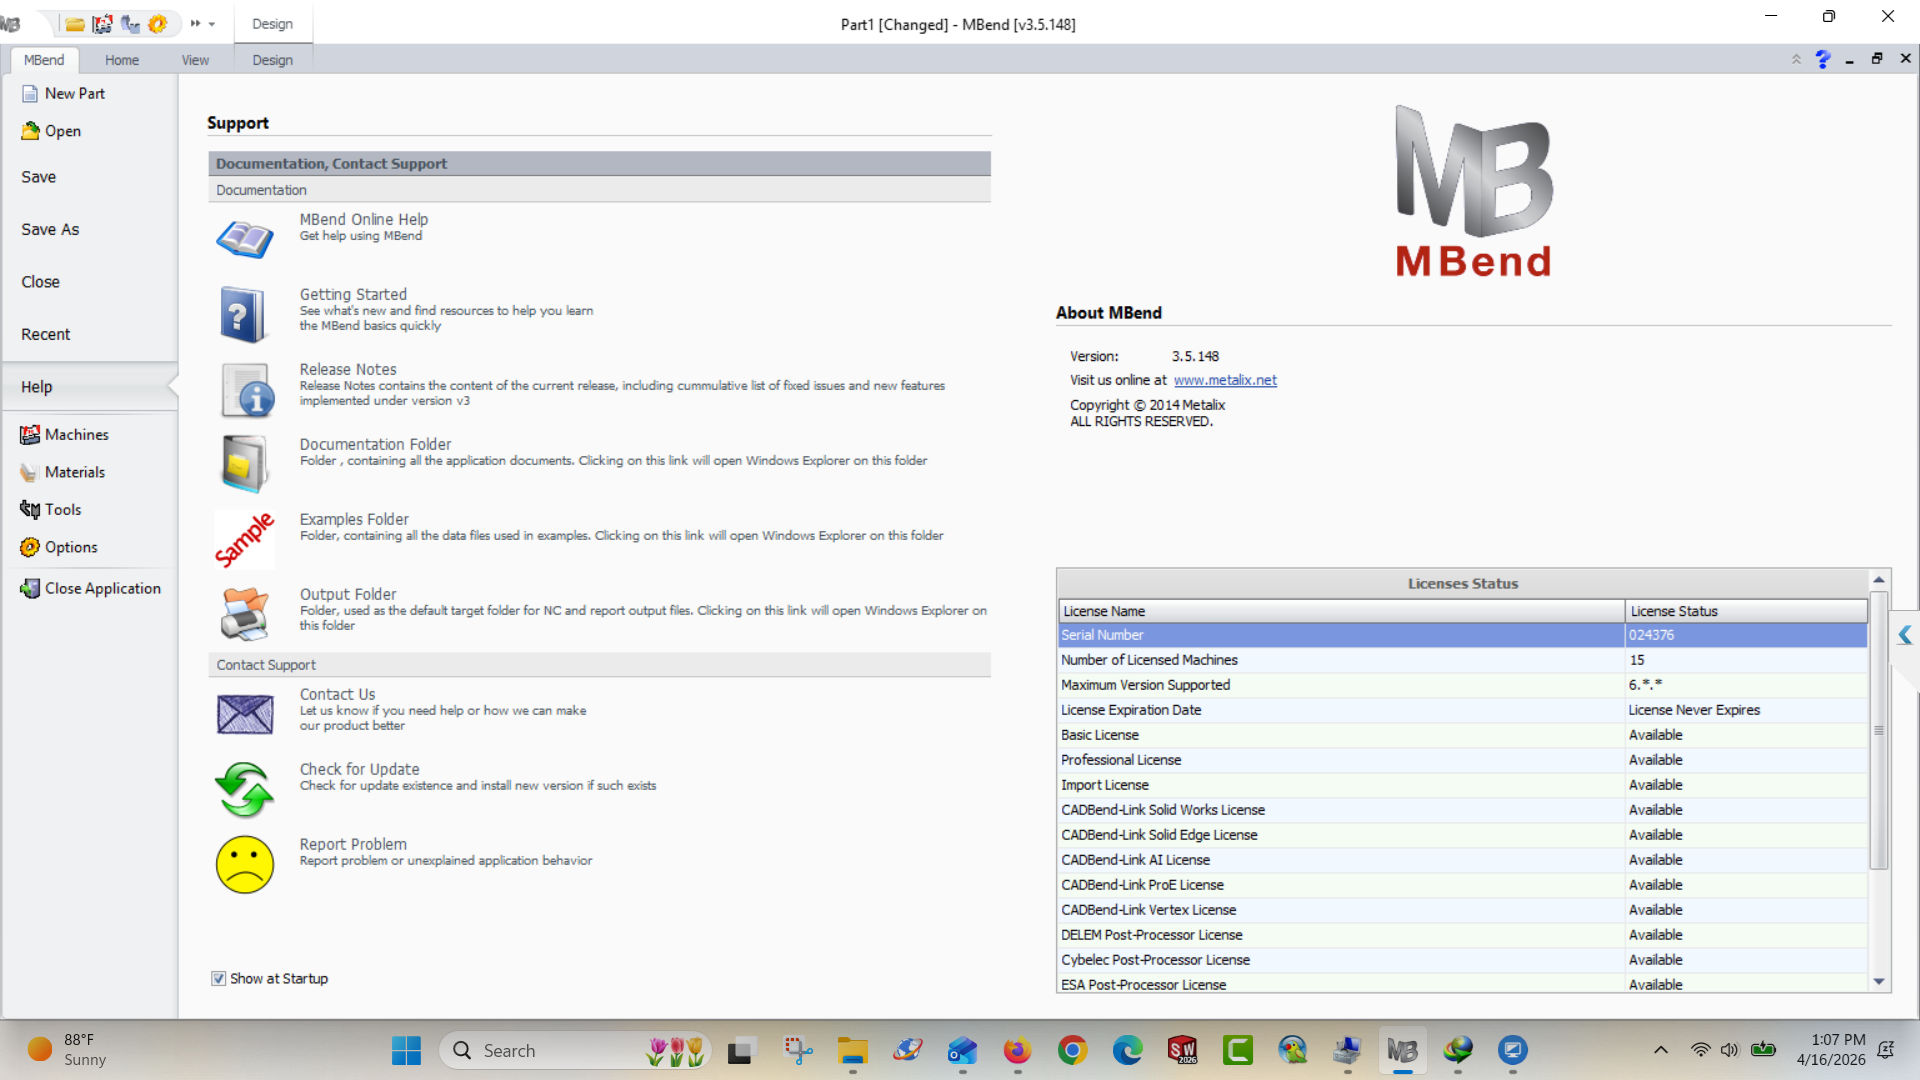Toggle the Show at Startup checkbox
This screenshot has height=1080, width=1920.
click(218, 979)
